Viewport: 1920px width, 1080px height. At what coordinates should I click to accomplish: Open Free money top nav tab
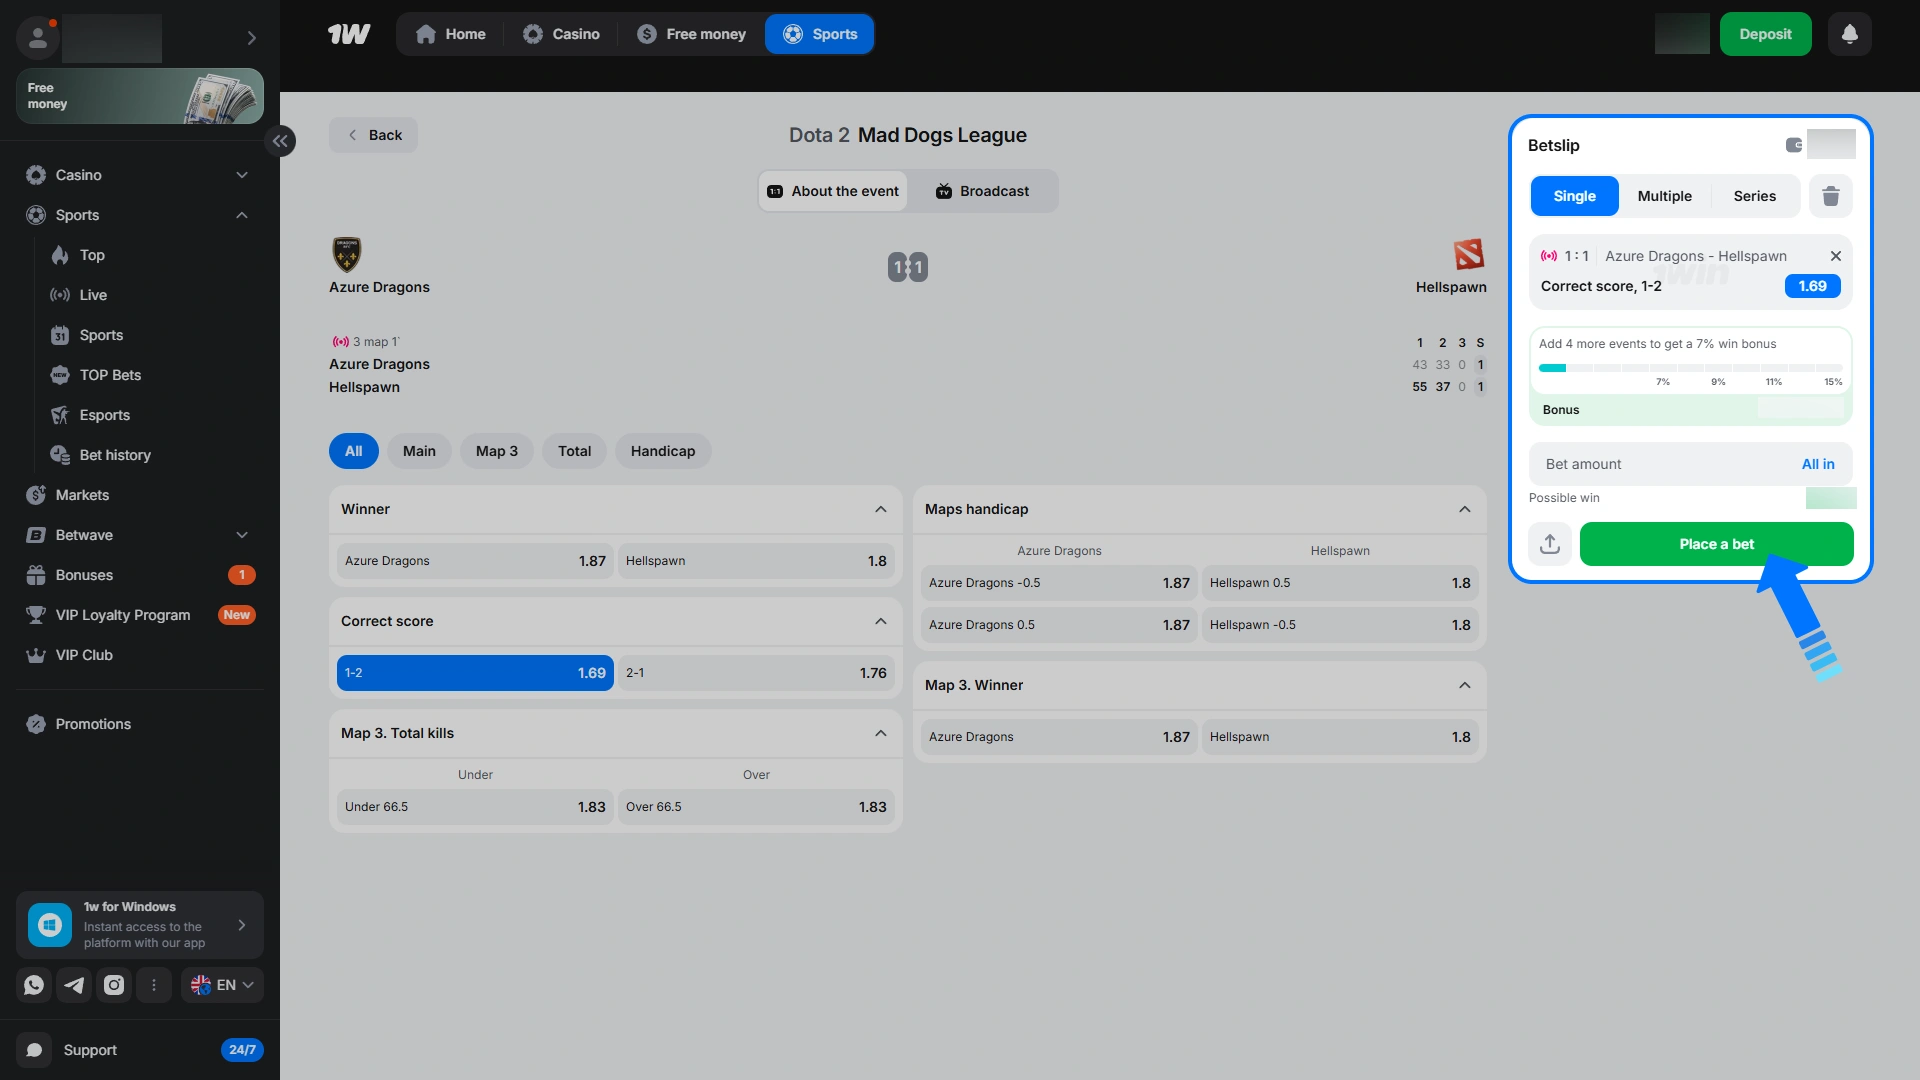click(692, 34)
